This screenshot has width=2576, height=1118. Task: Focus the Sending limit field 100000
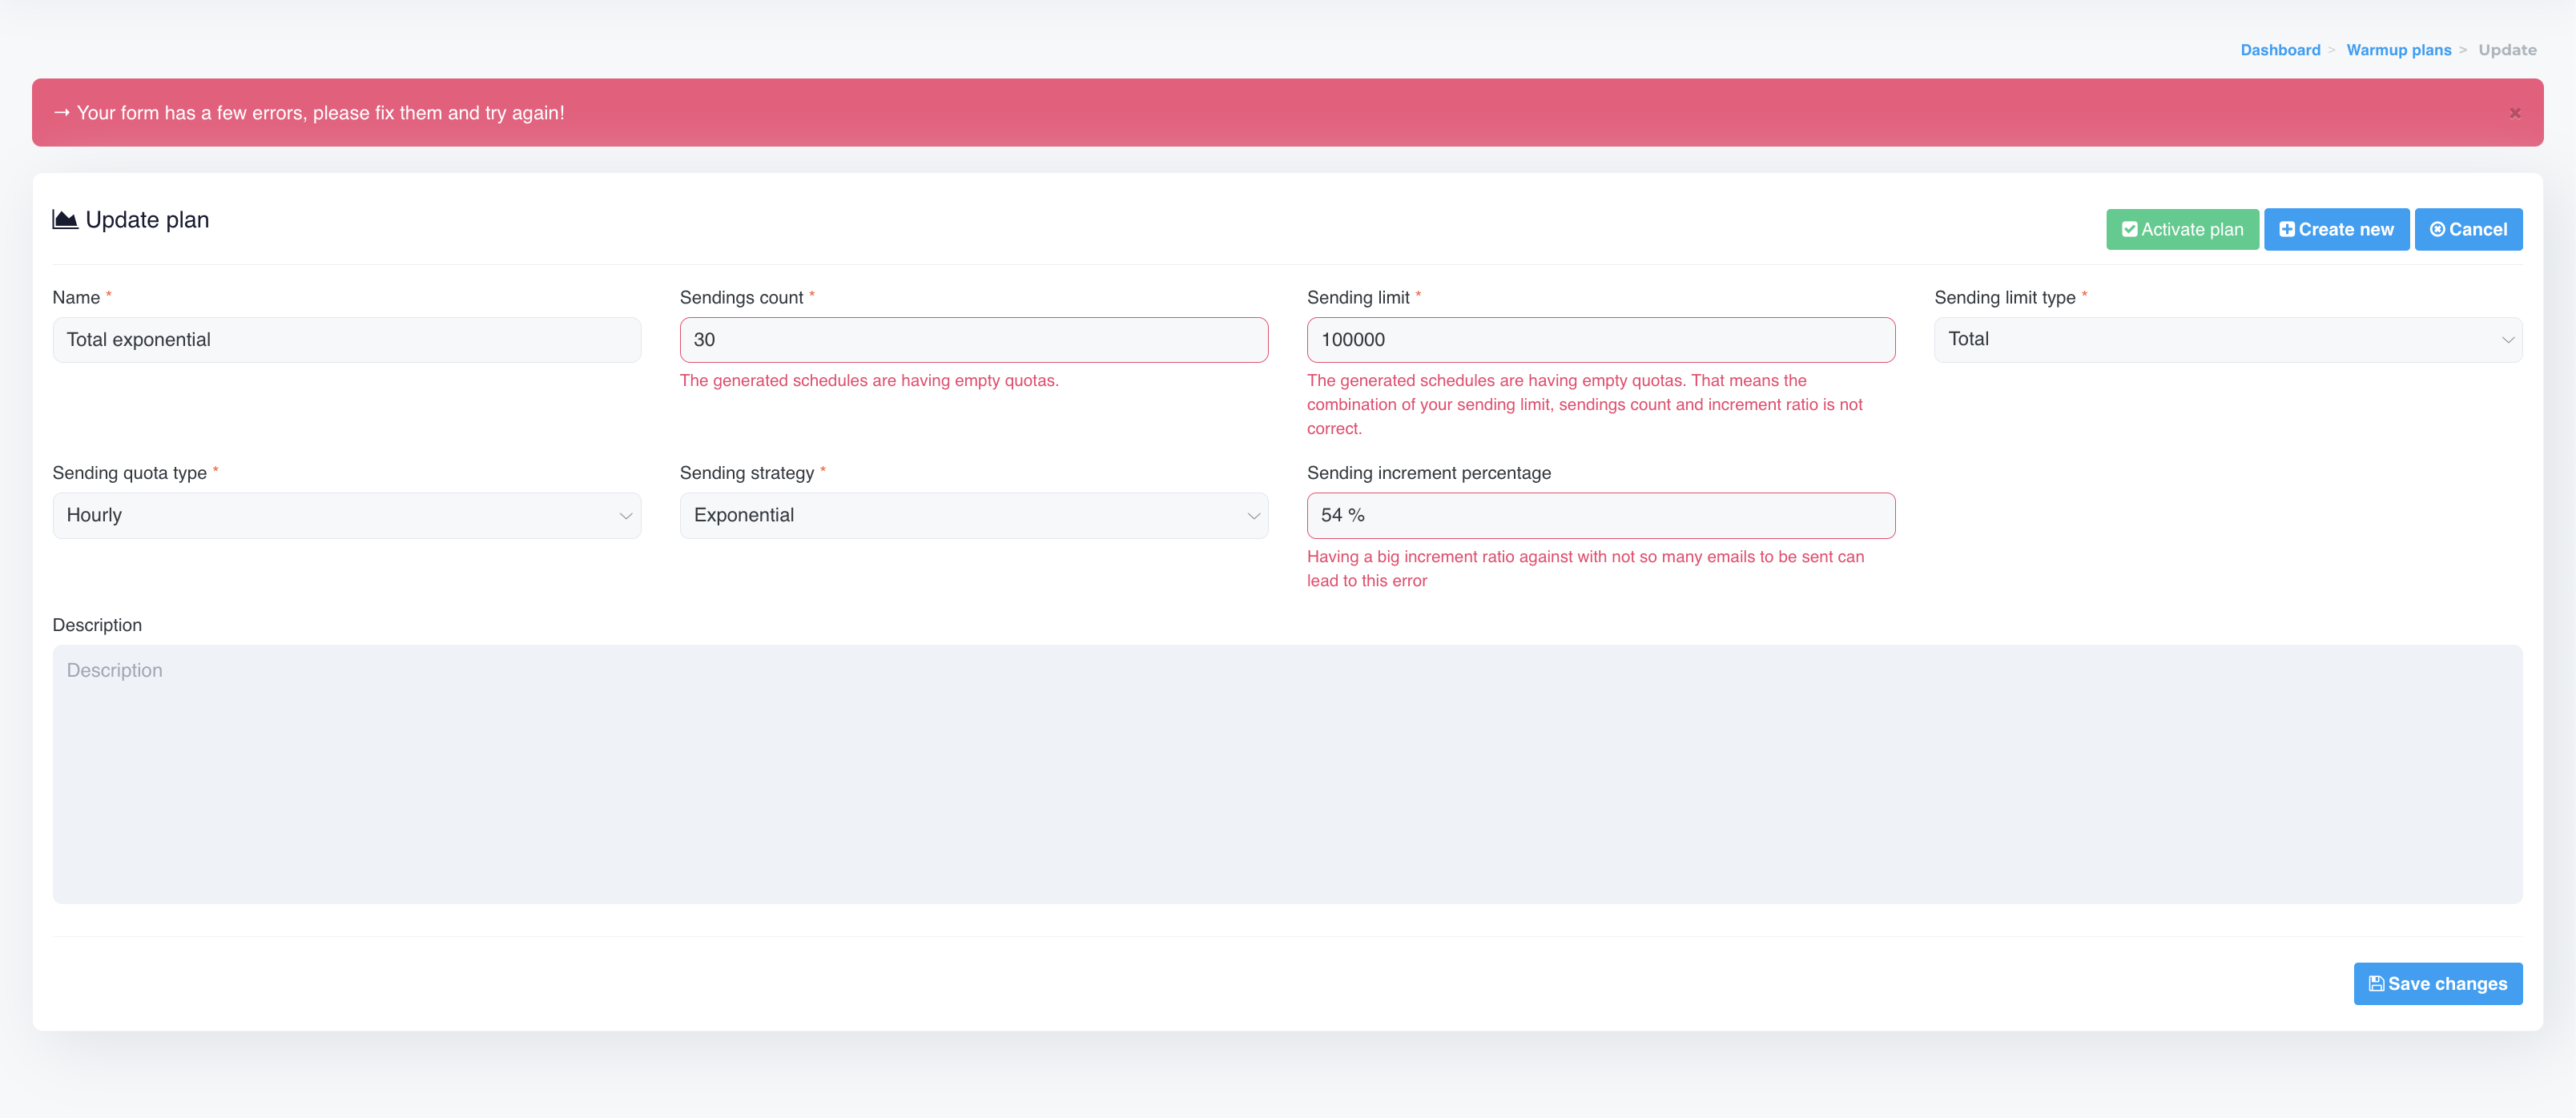1600,340
